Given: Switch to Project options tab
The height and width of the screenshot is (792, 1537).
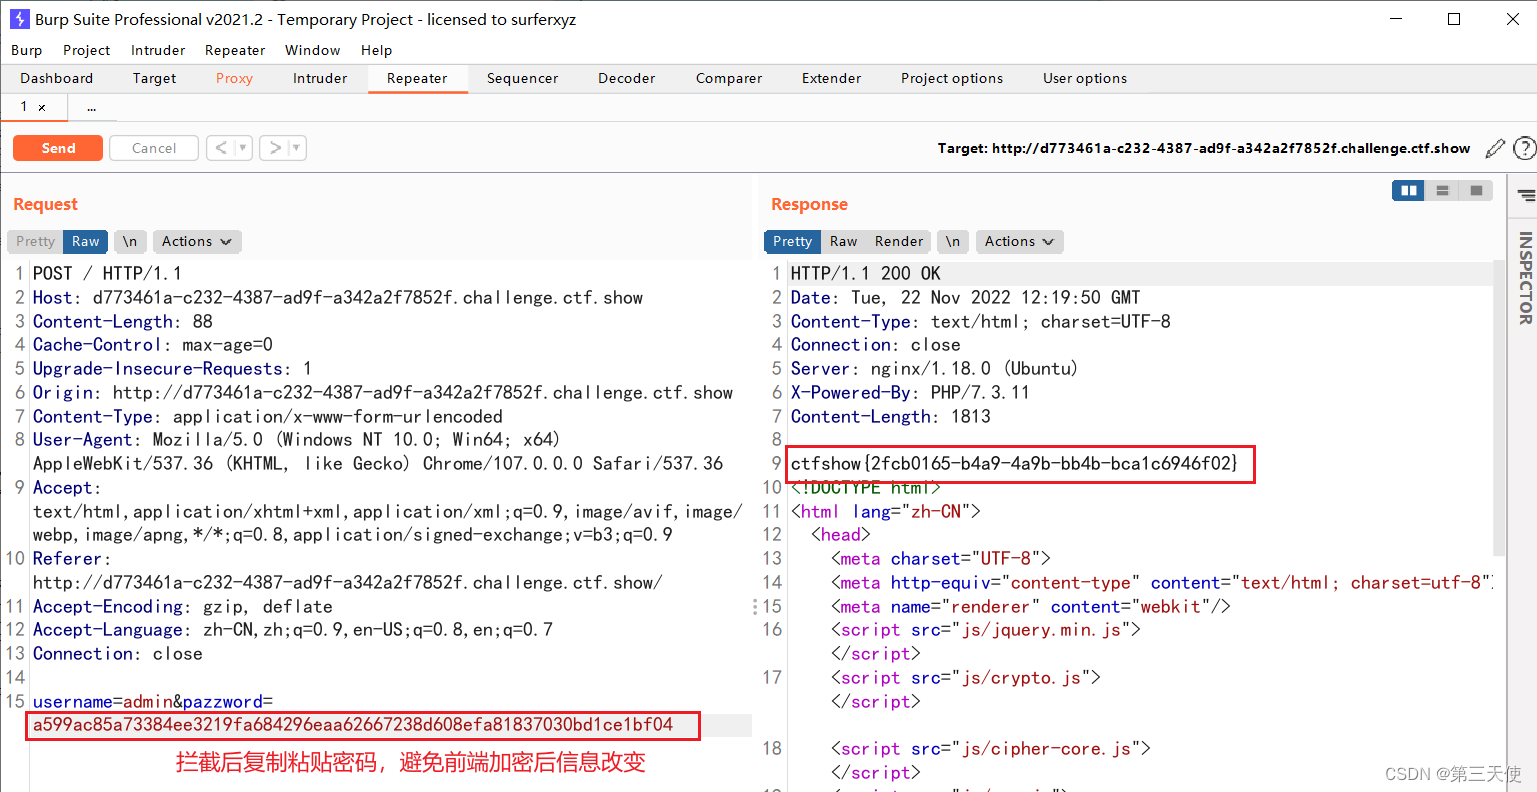Looking at the screenshot, I should pyautogui.click(x=951, y=78).
